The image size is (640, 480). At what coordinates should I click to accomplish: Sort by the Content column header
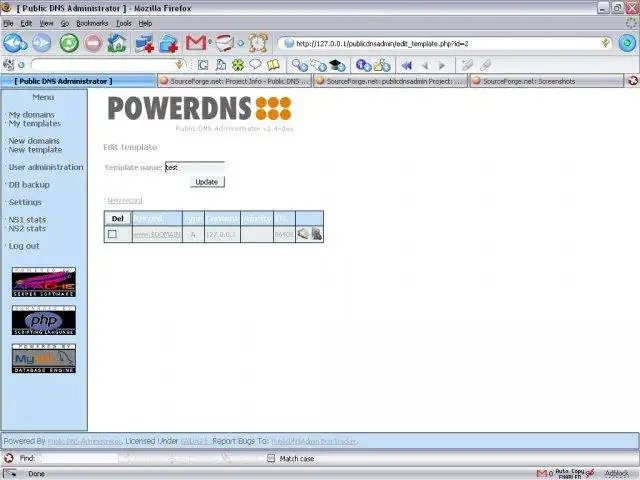click(x=222, y=219)
